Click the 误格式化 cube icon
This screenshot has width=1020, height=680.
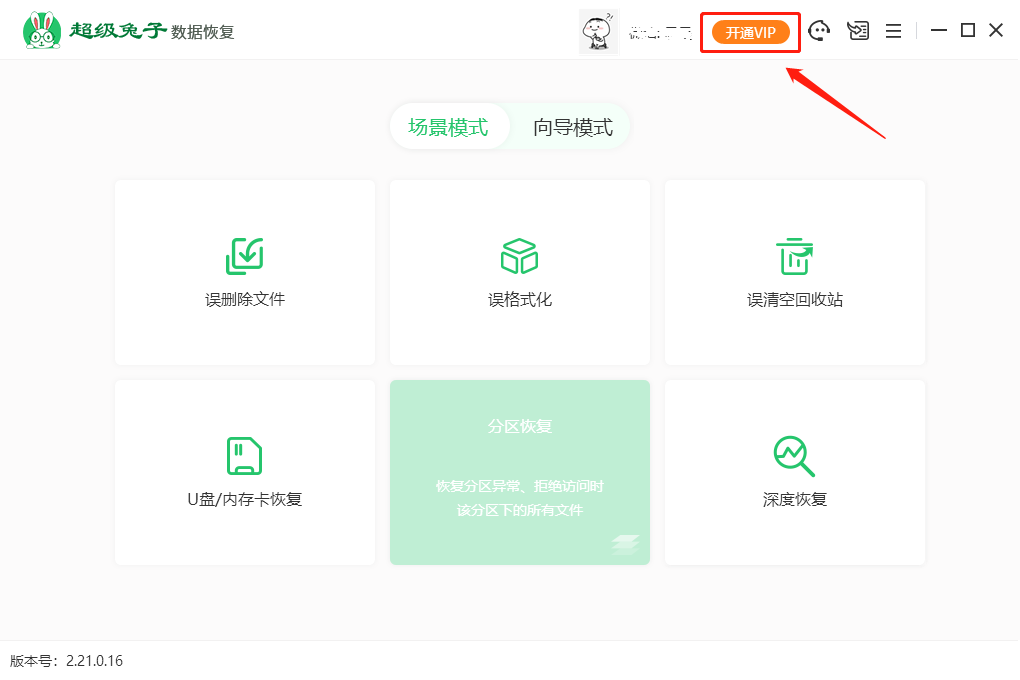pyautogui.click(x=519, y=256)
